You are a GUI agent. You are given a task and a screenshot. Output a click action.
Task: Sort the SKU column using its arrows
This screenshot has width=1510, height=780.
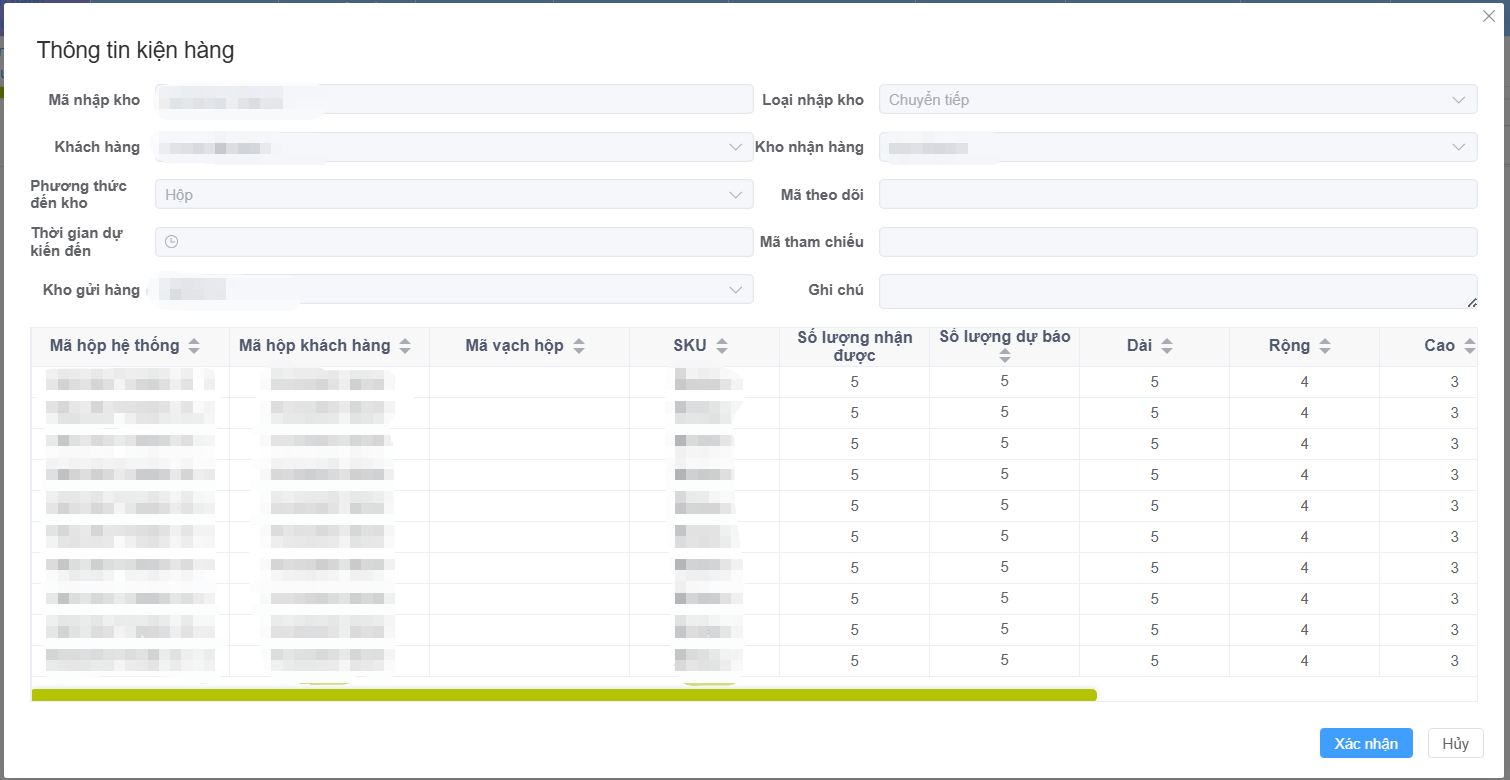tap(722, 346)
